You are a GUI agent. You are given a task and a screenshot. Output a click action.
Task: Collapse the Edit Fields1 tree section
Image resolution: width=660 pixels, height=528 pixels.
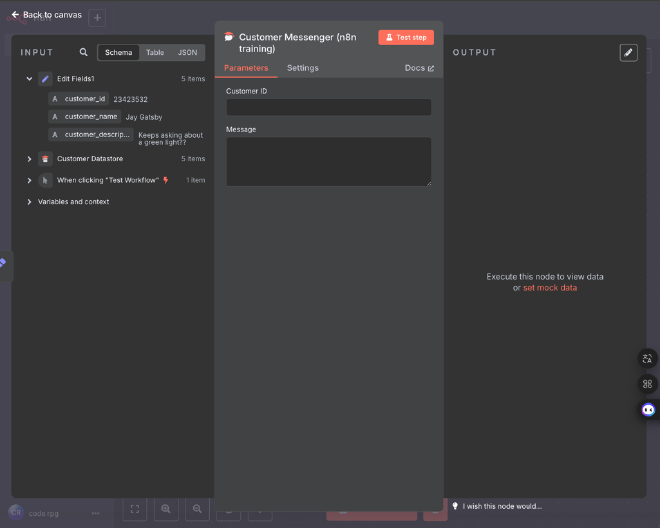pyautogui.click(x=29, y=78)
